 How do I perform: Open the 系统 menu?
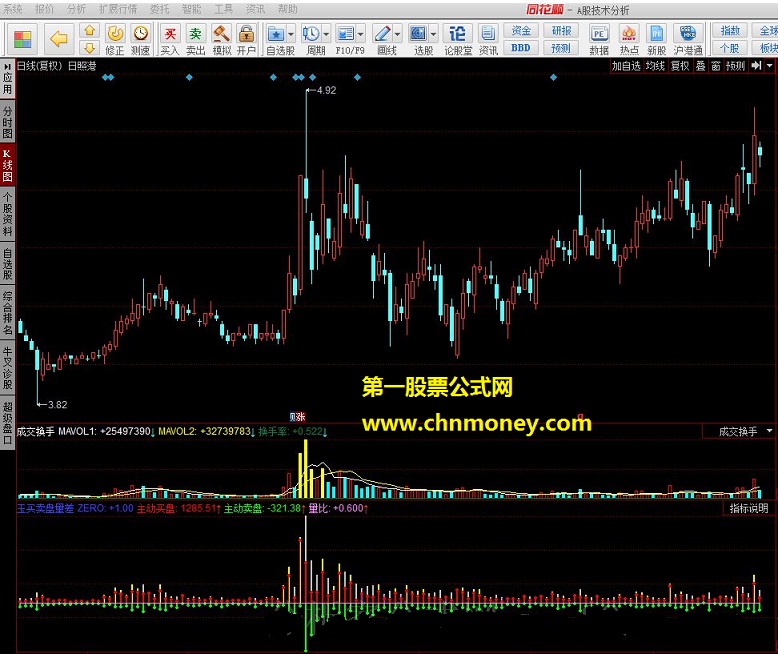coord(12,9)
